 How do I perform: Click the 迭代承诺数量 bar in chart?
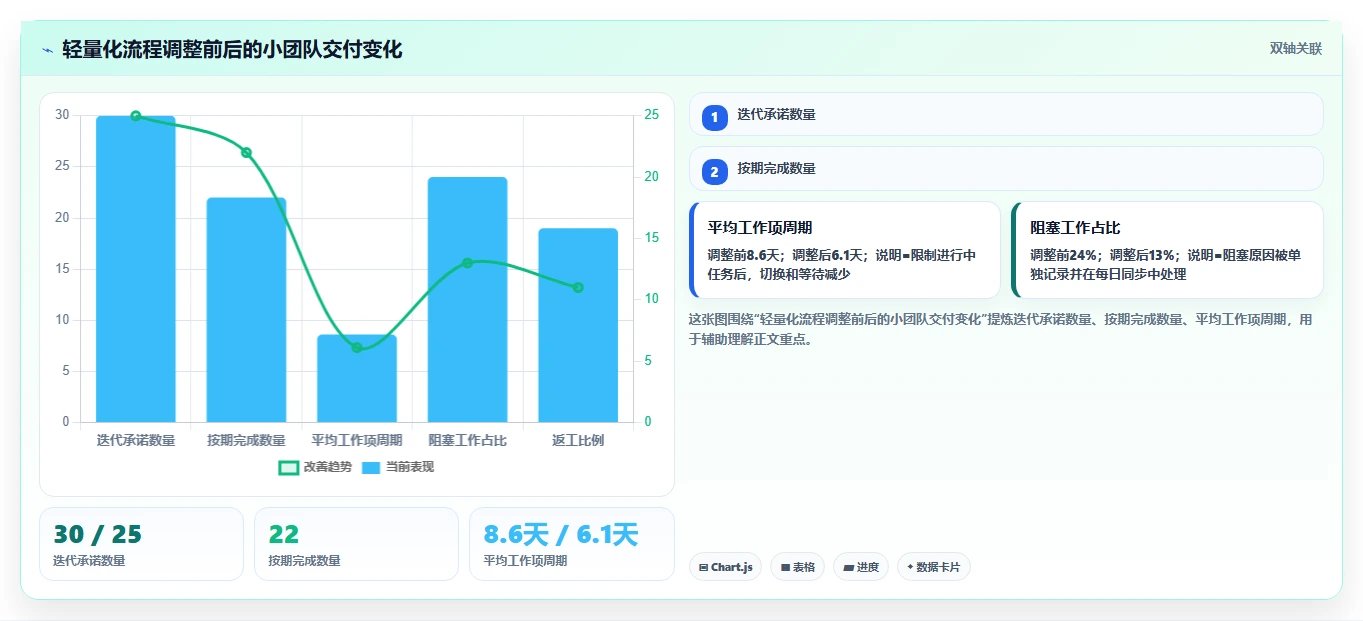(136, 269)
